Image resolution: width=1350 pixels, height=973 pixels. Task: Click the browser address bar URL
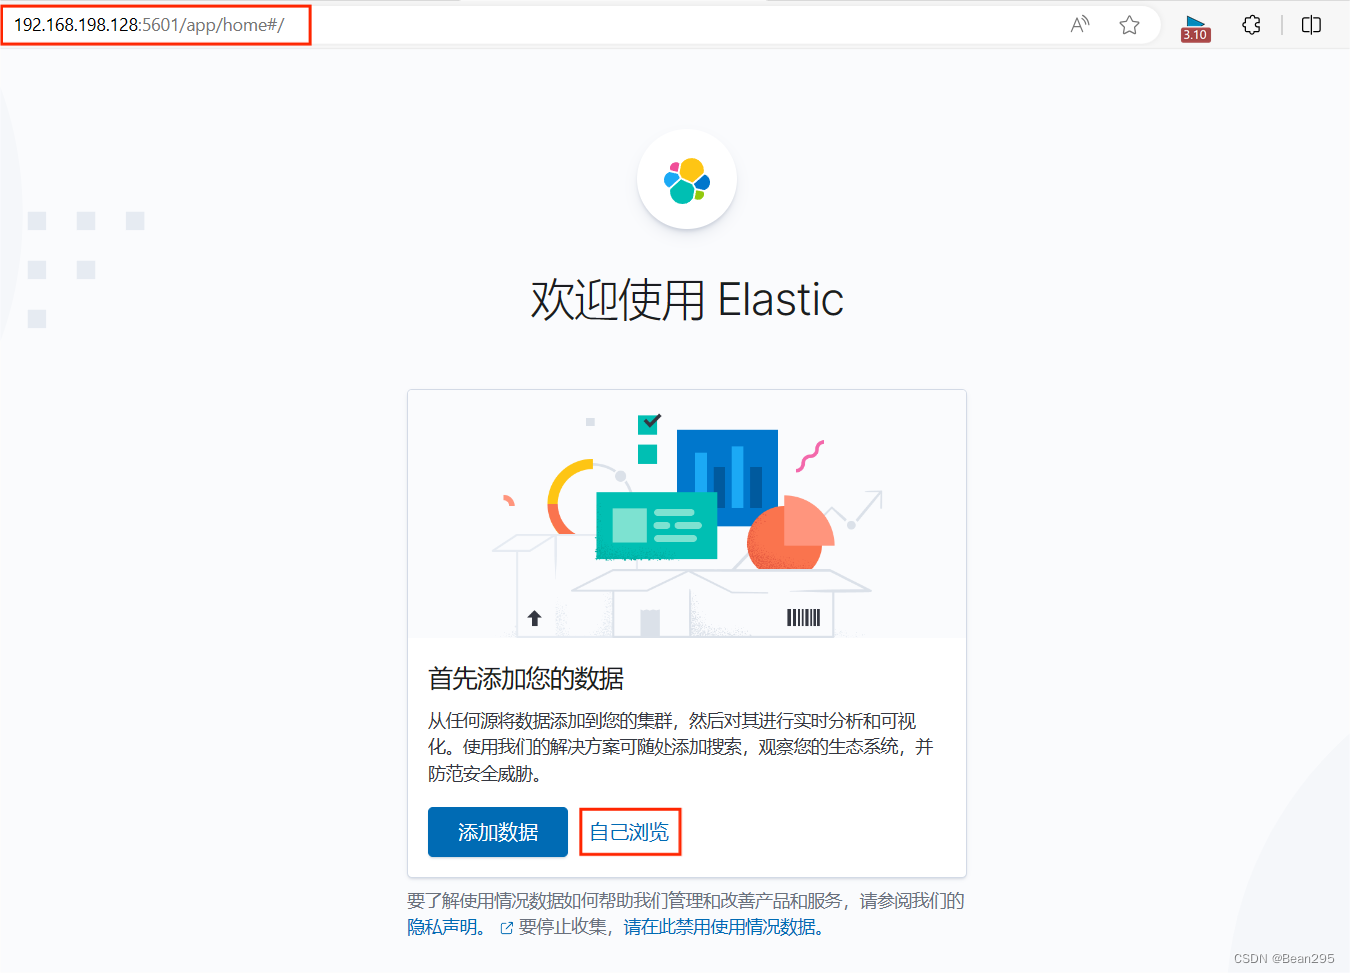click(x=149, y=25)
